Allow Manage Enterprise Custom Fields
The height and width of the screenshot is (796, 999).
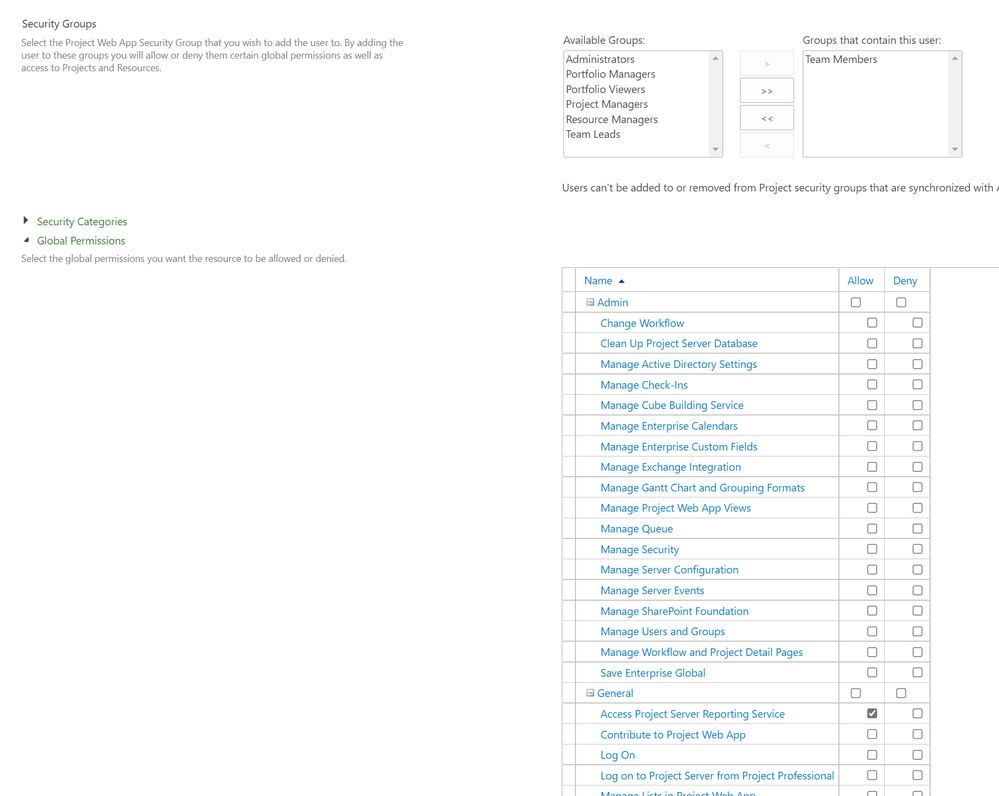(x=872, y=446)
